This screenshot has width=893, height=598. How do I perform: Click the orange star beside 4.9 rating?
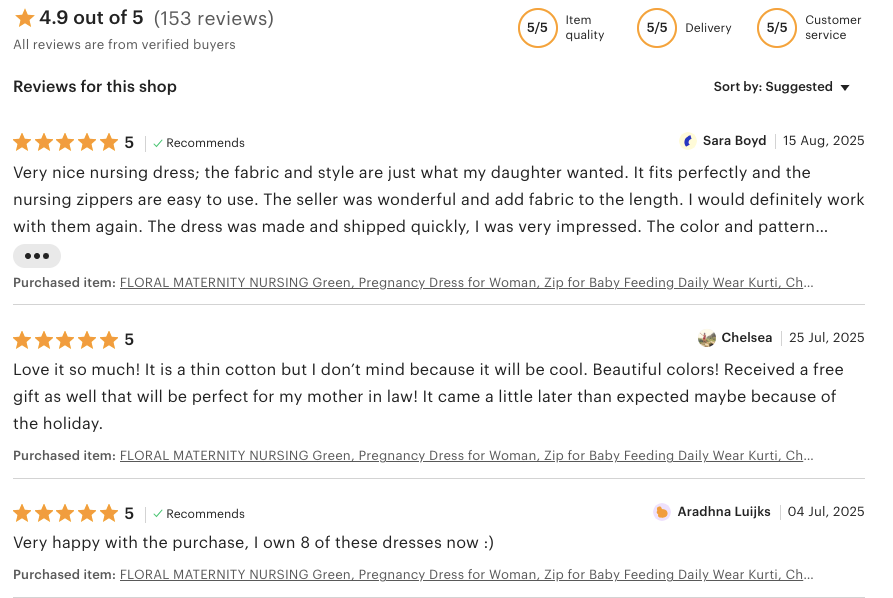[x=25, y=18]
